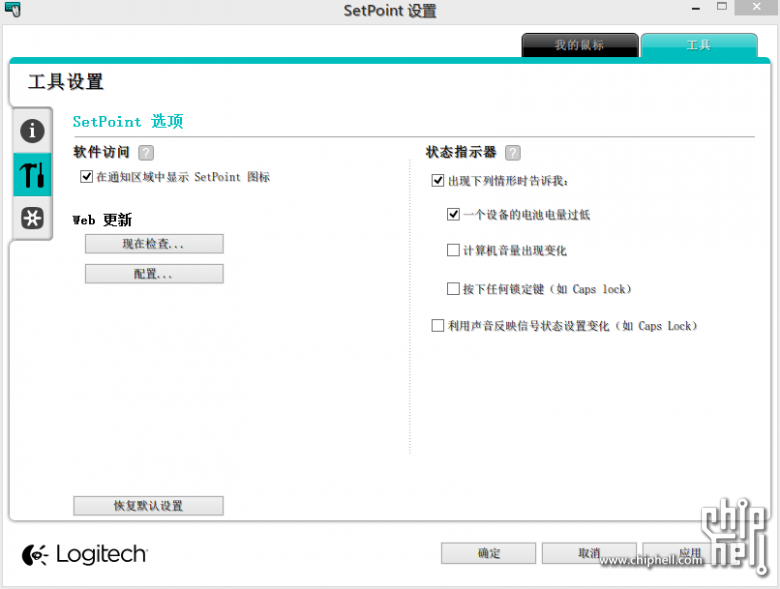Click 应用 to apply settings
780x589 pixels.
pyautogui.click(x=689, y=553)
